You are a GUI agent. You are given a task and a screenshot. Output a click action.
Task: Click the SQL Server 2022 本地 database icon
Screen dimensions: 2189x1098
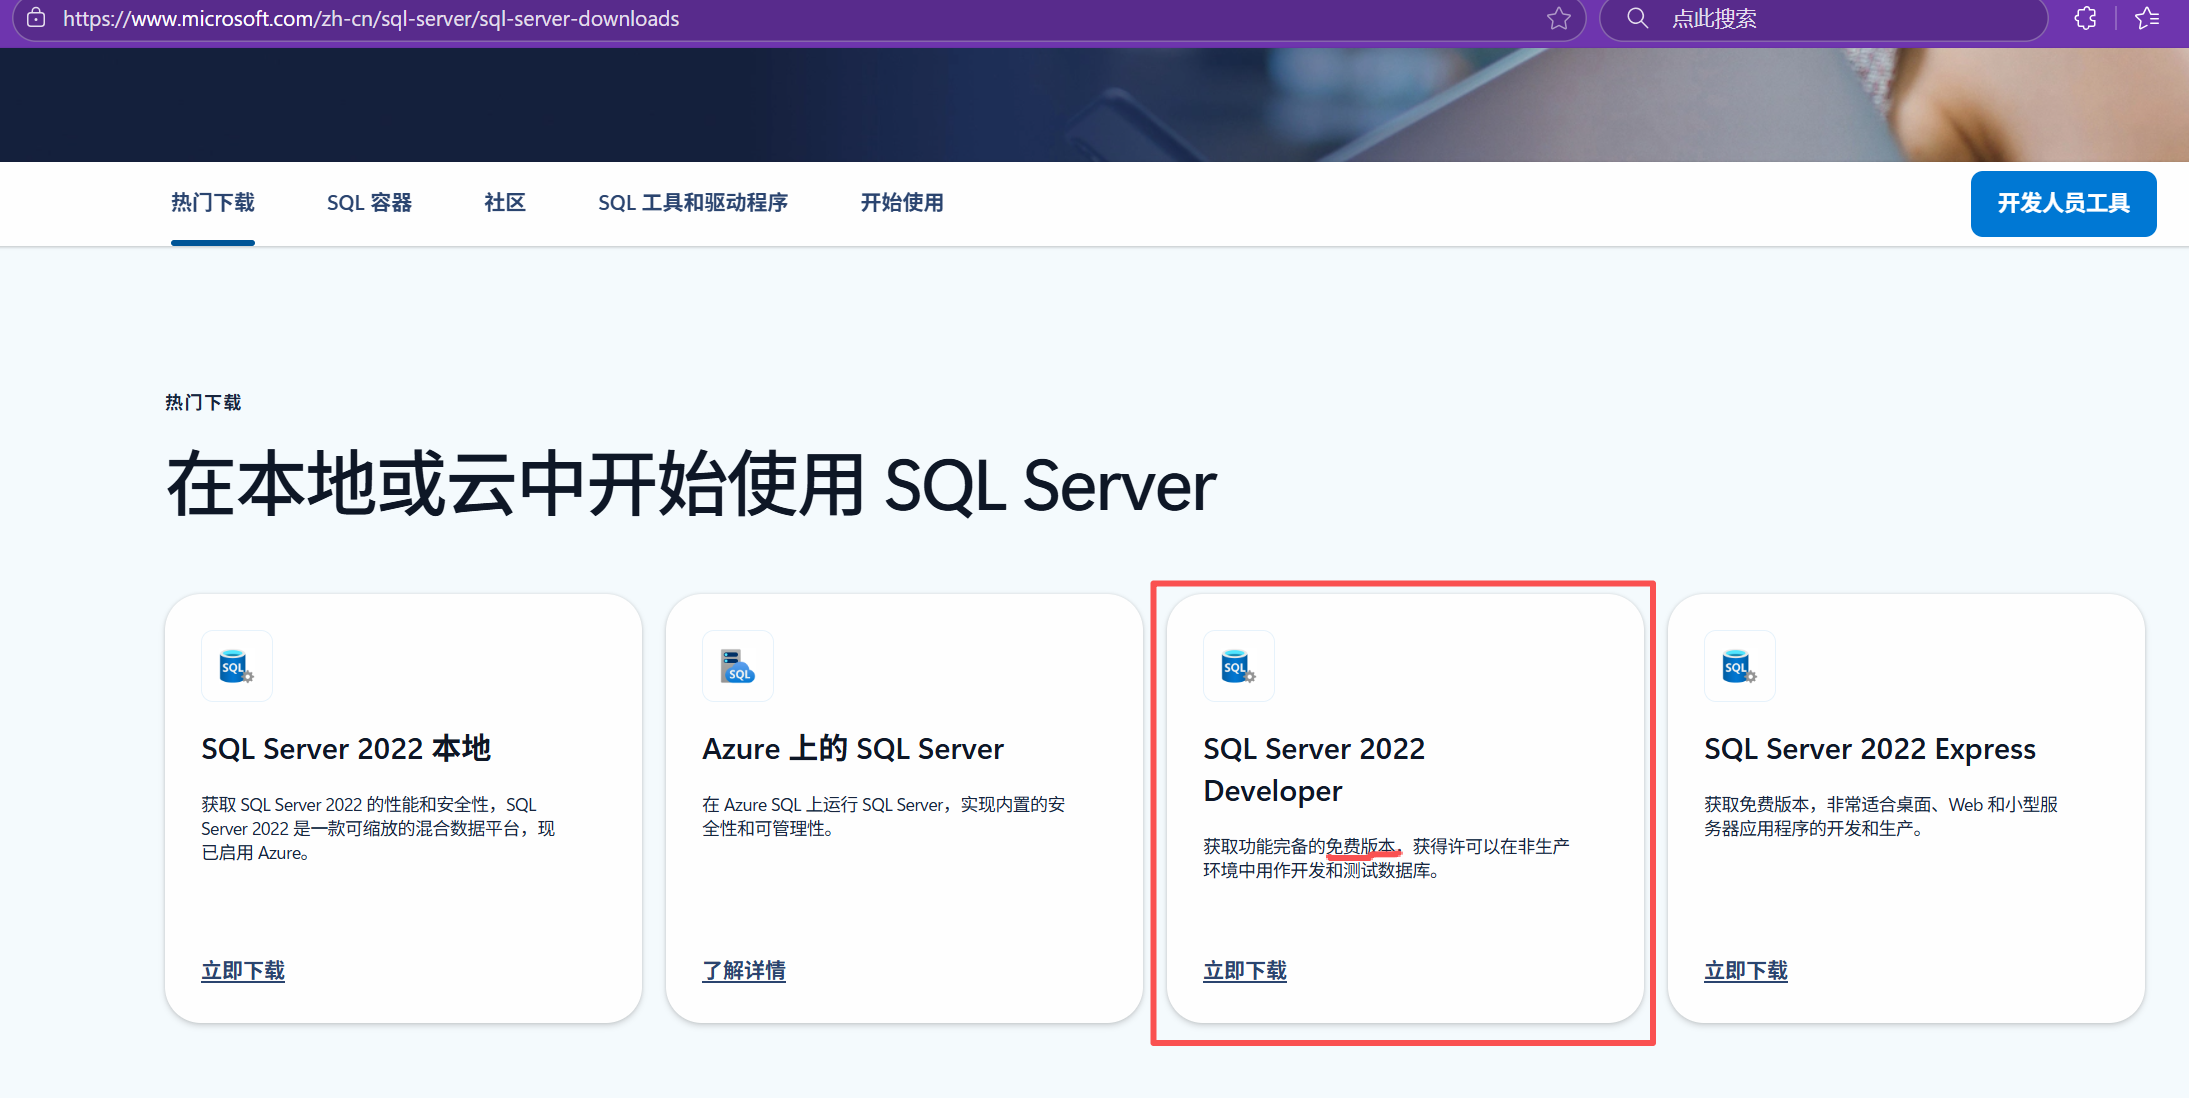tap(237, 666)
